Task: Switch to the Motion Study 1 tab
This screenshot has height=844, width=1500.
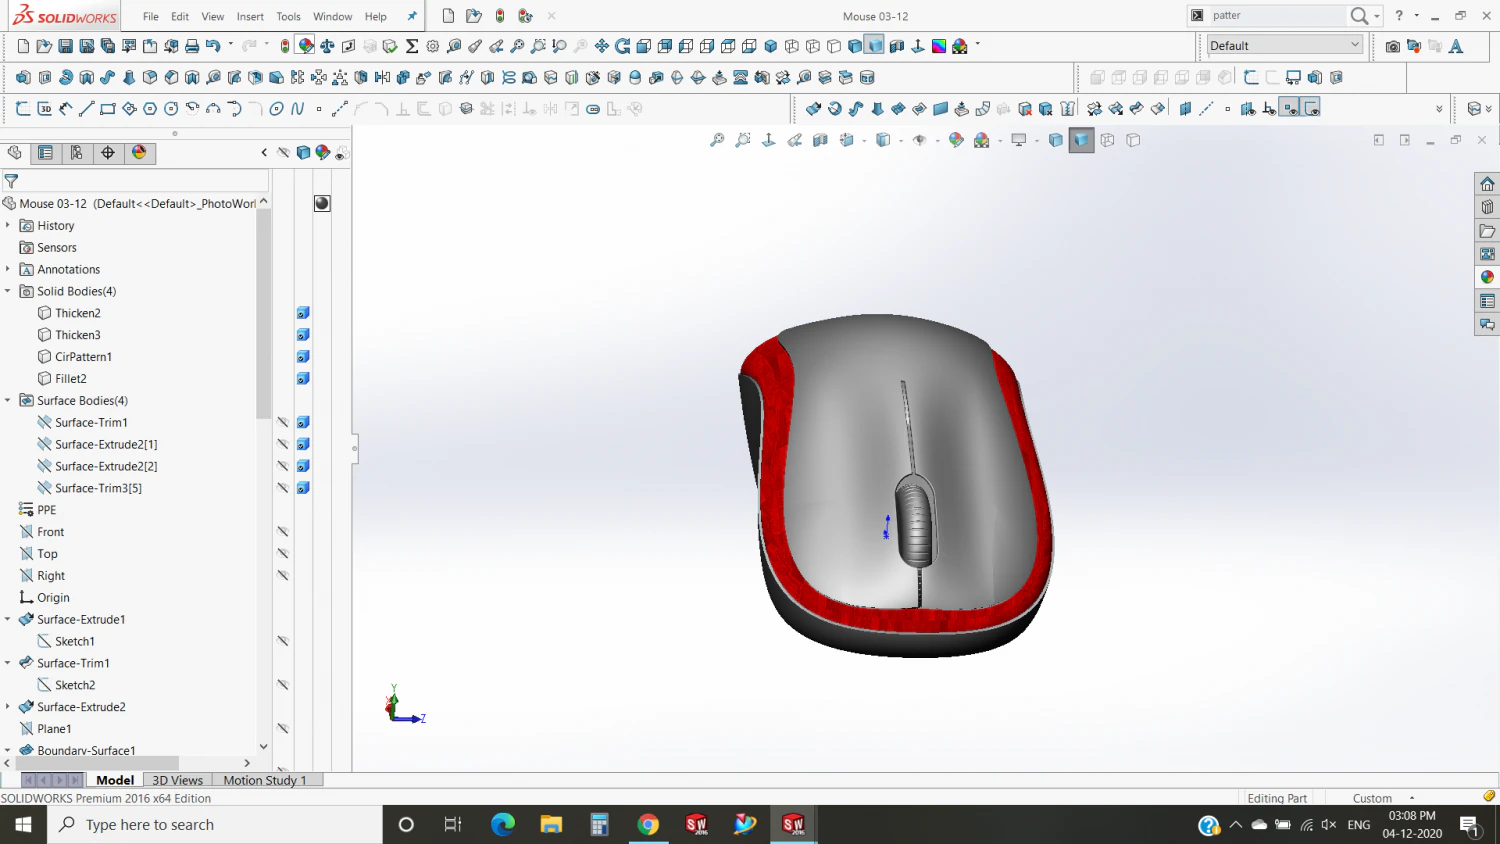Action: (264, 780)
